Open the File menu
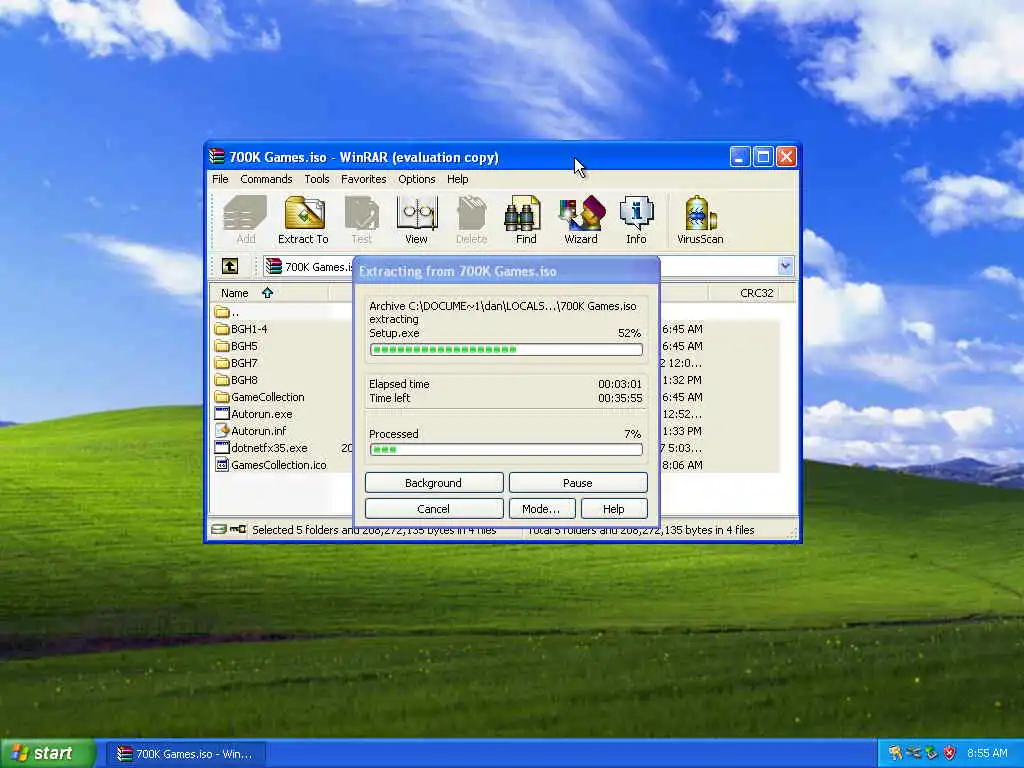This screenshot has height=768, width=1024. [x=220, y=179]
